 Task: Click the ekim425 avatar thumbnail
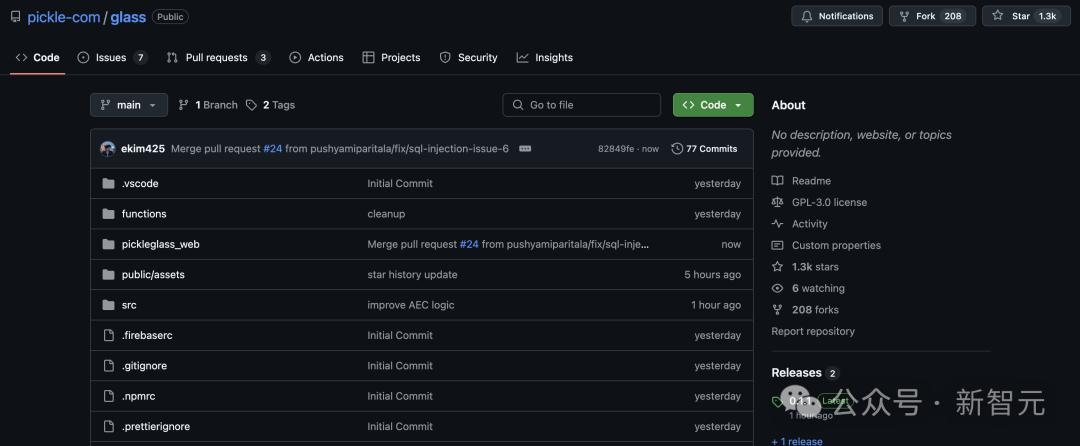coord(107,149)
